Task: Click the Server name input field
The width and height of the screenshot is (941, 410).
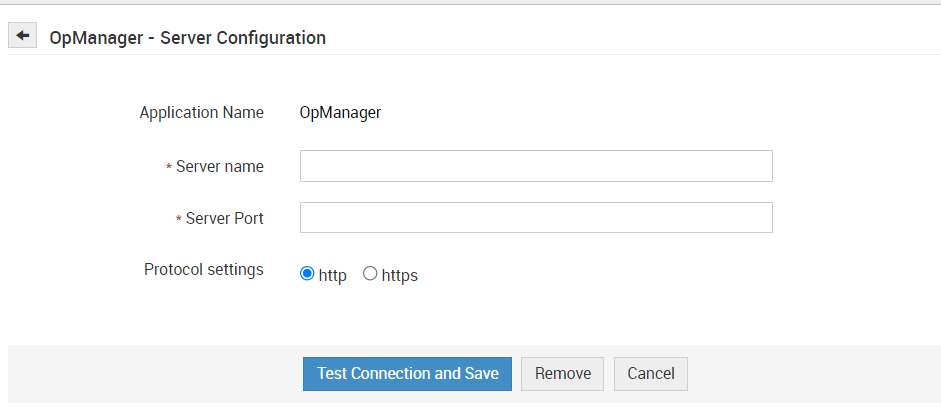Action: point(536,166)
